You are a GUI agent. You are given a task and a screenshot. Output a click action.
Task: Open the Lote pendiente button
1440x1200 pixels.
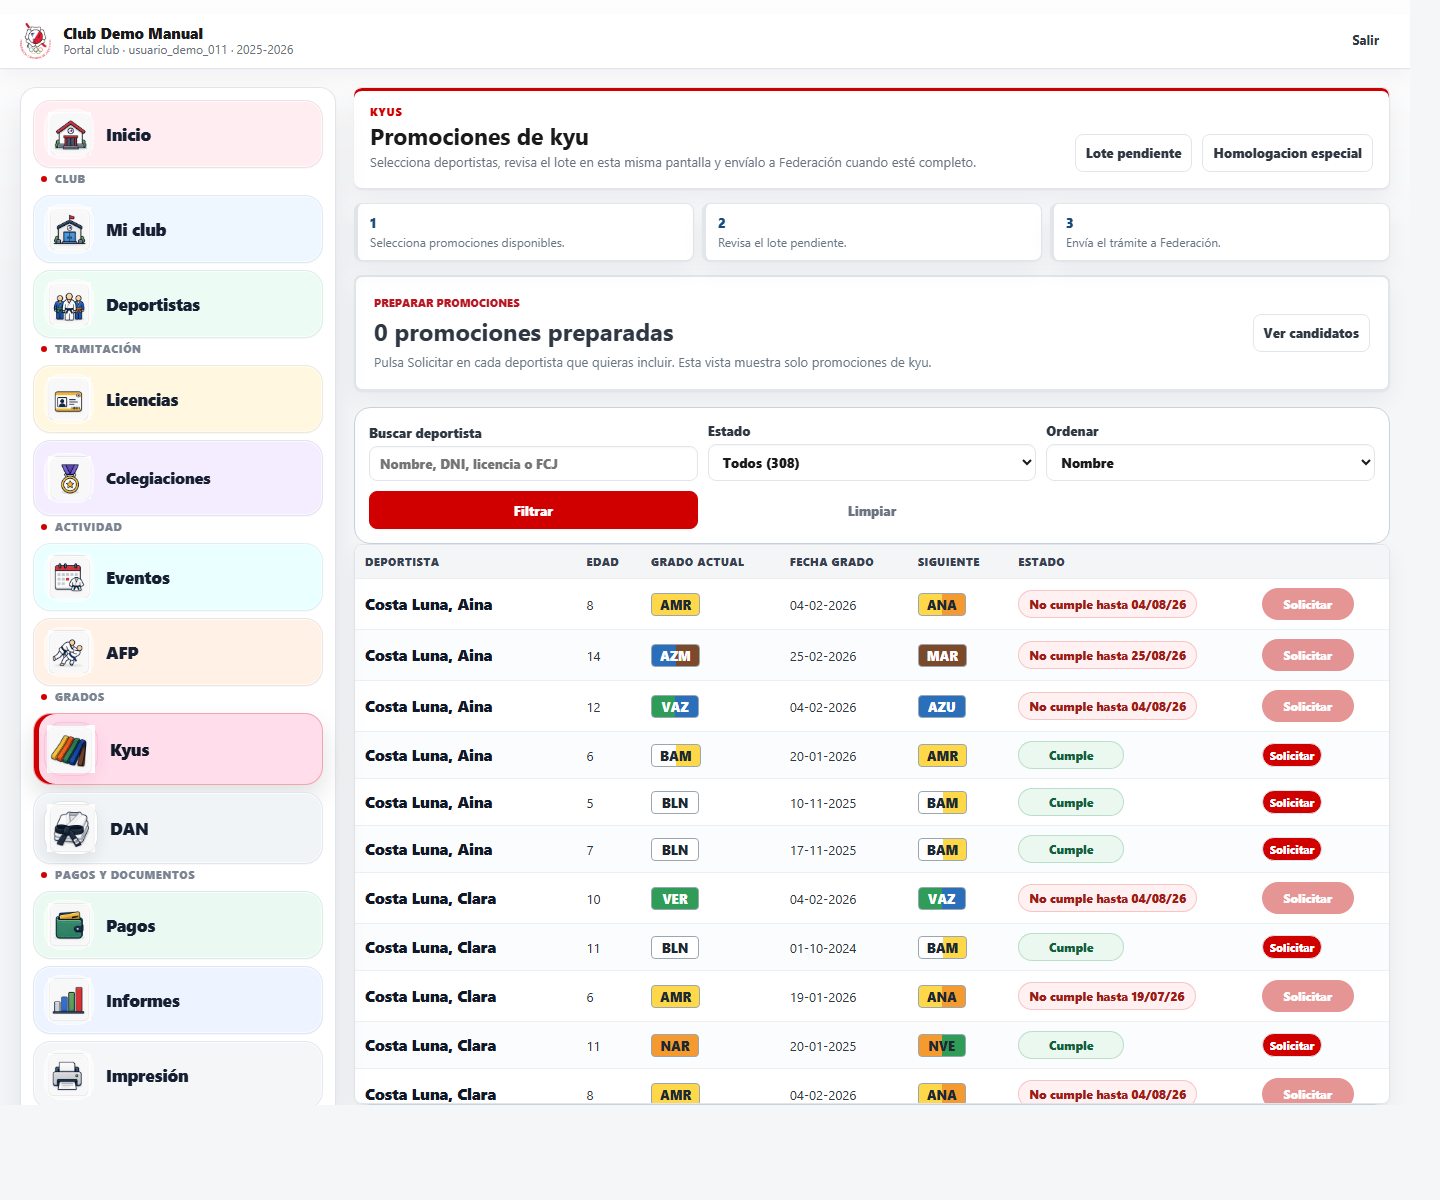tap(1133, 153)
